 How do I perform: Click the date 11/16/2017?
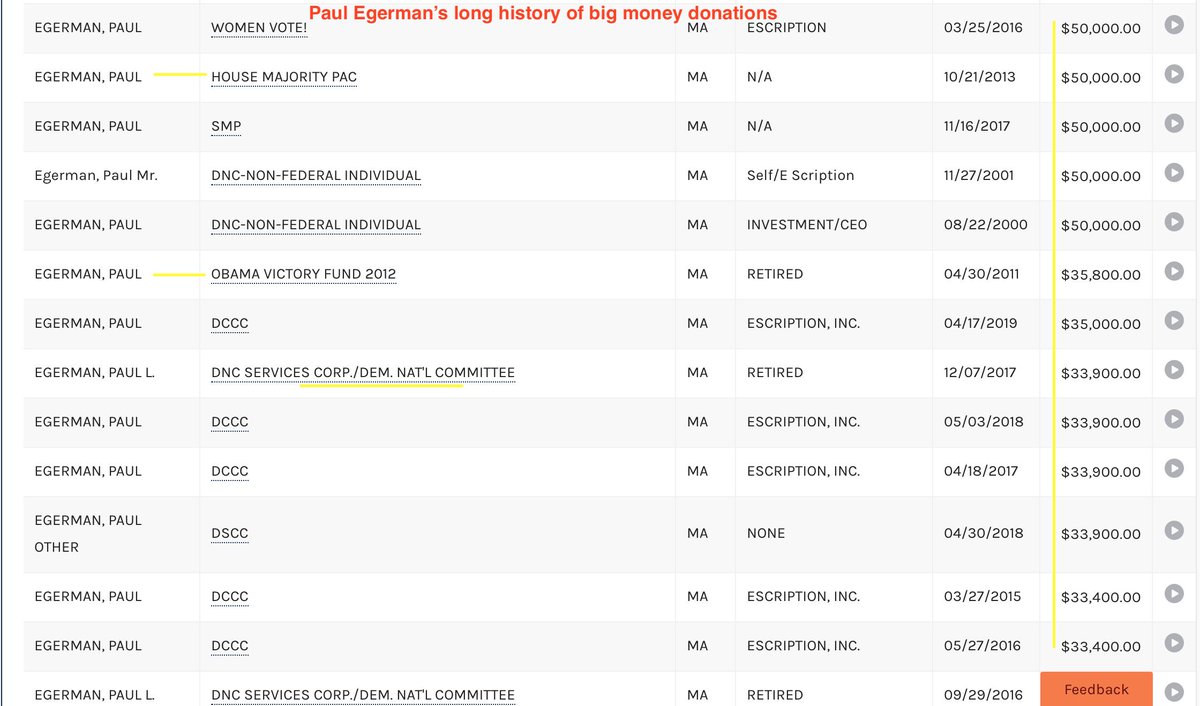(977, 126)
